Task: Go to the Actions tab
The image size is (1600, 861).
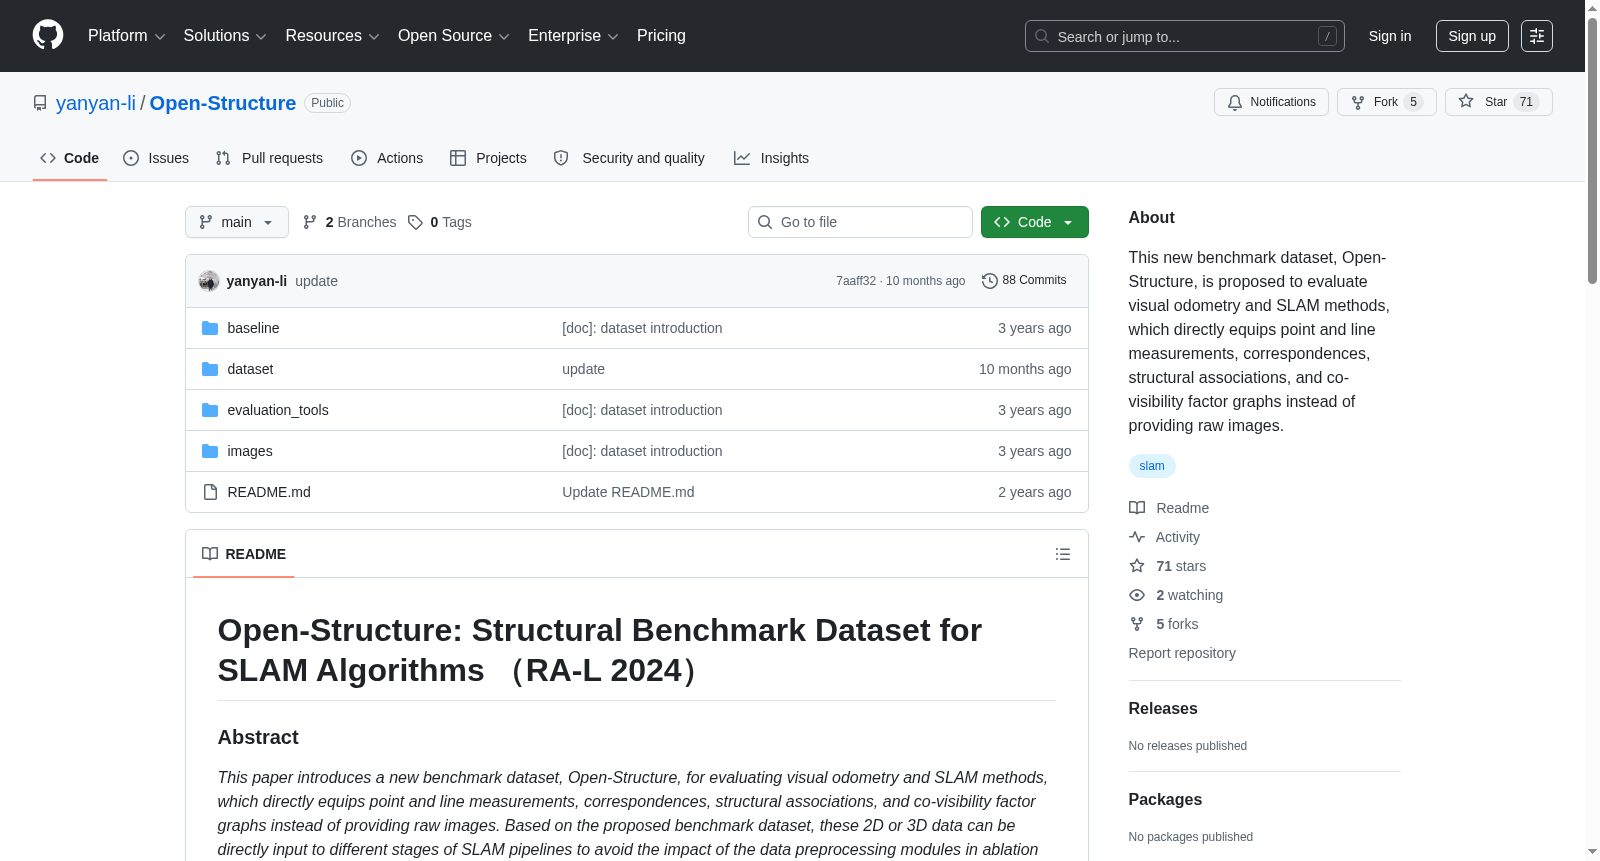Action: pos(387,158)
